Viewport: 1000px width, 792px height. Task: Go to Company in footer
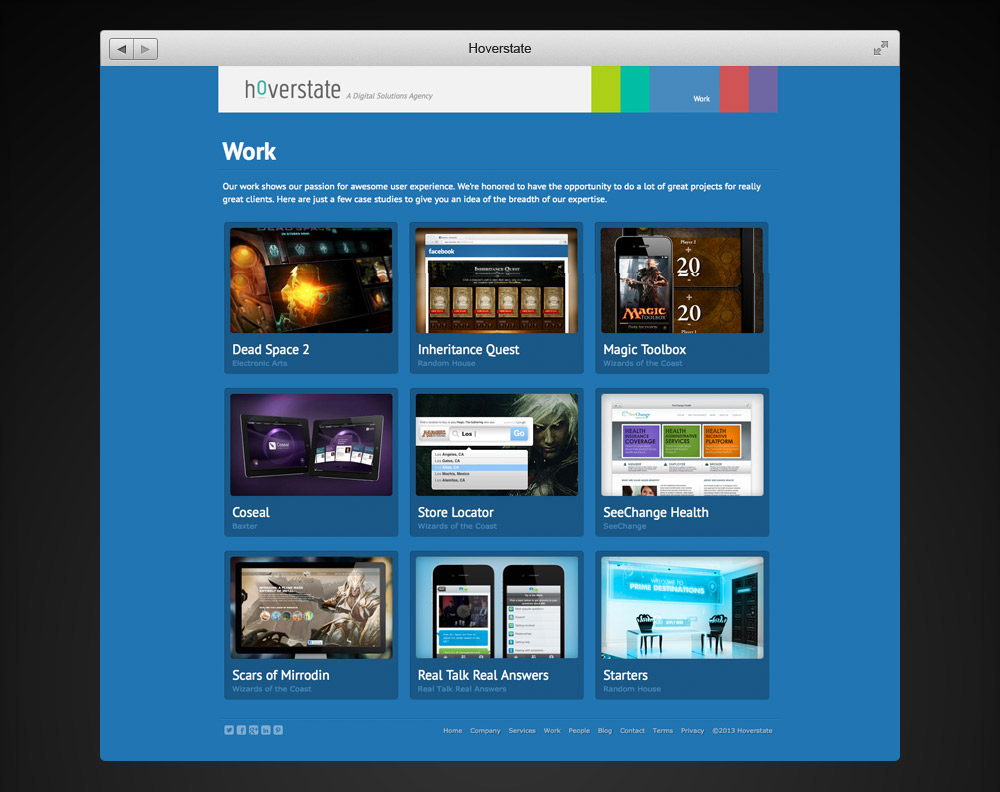485,731
